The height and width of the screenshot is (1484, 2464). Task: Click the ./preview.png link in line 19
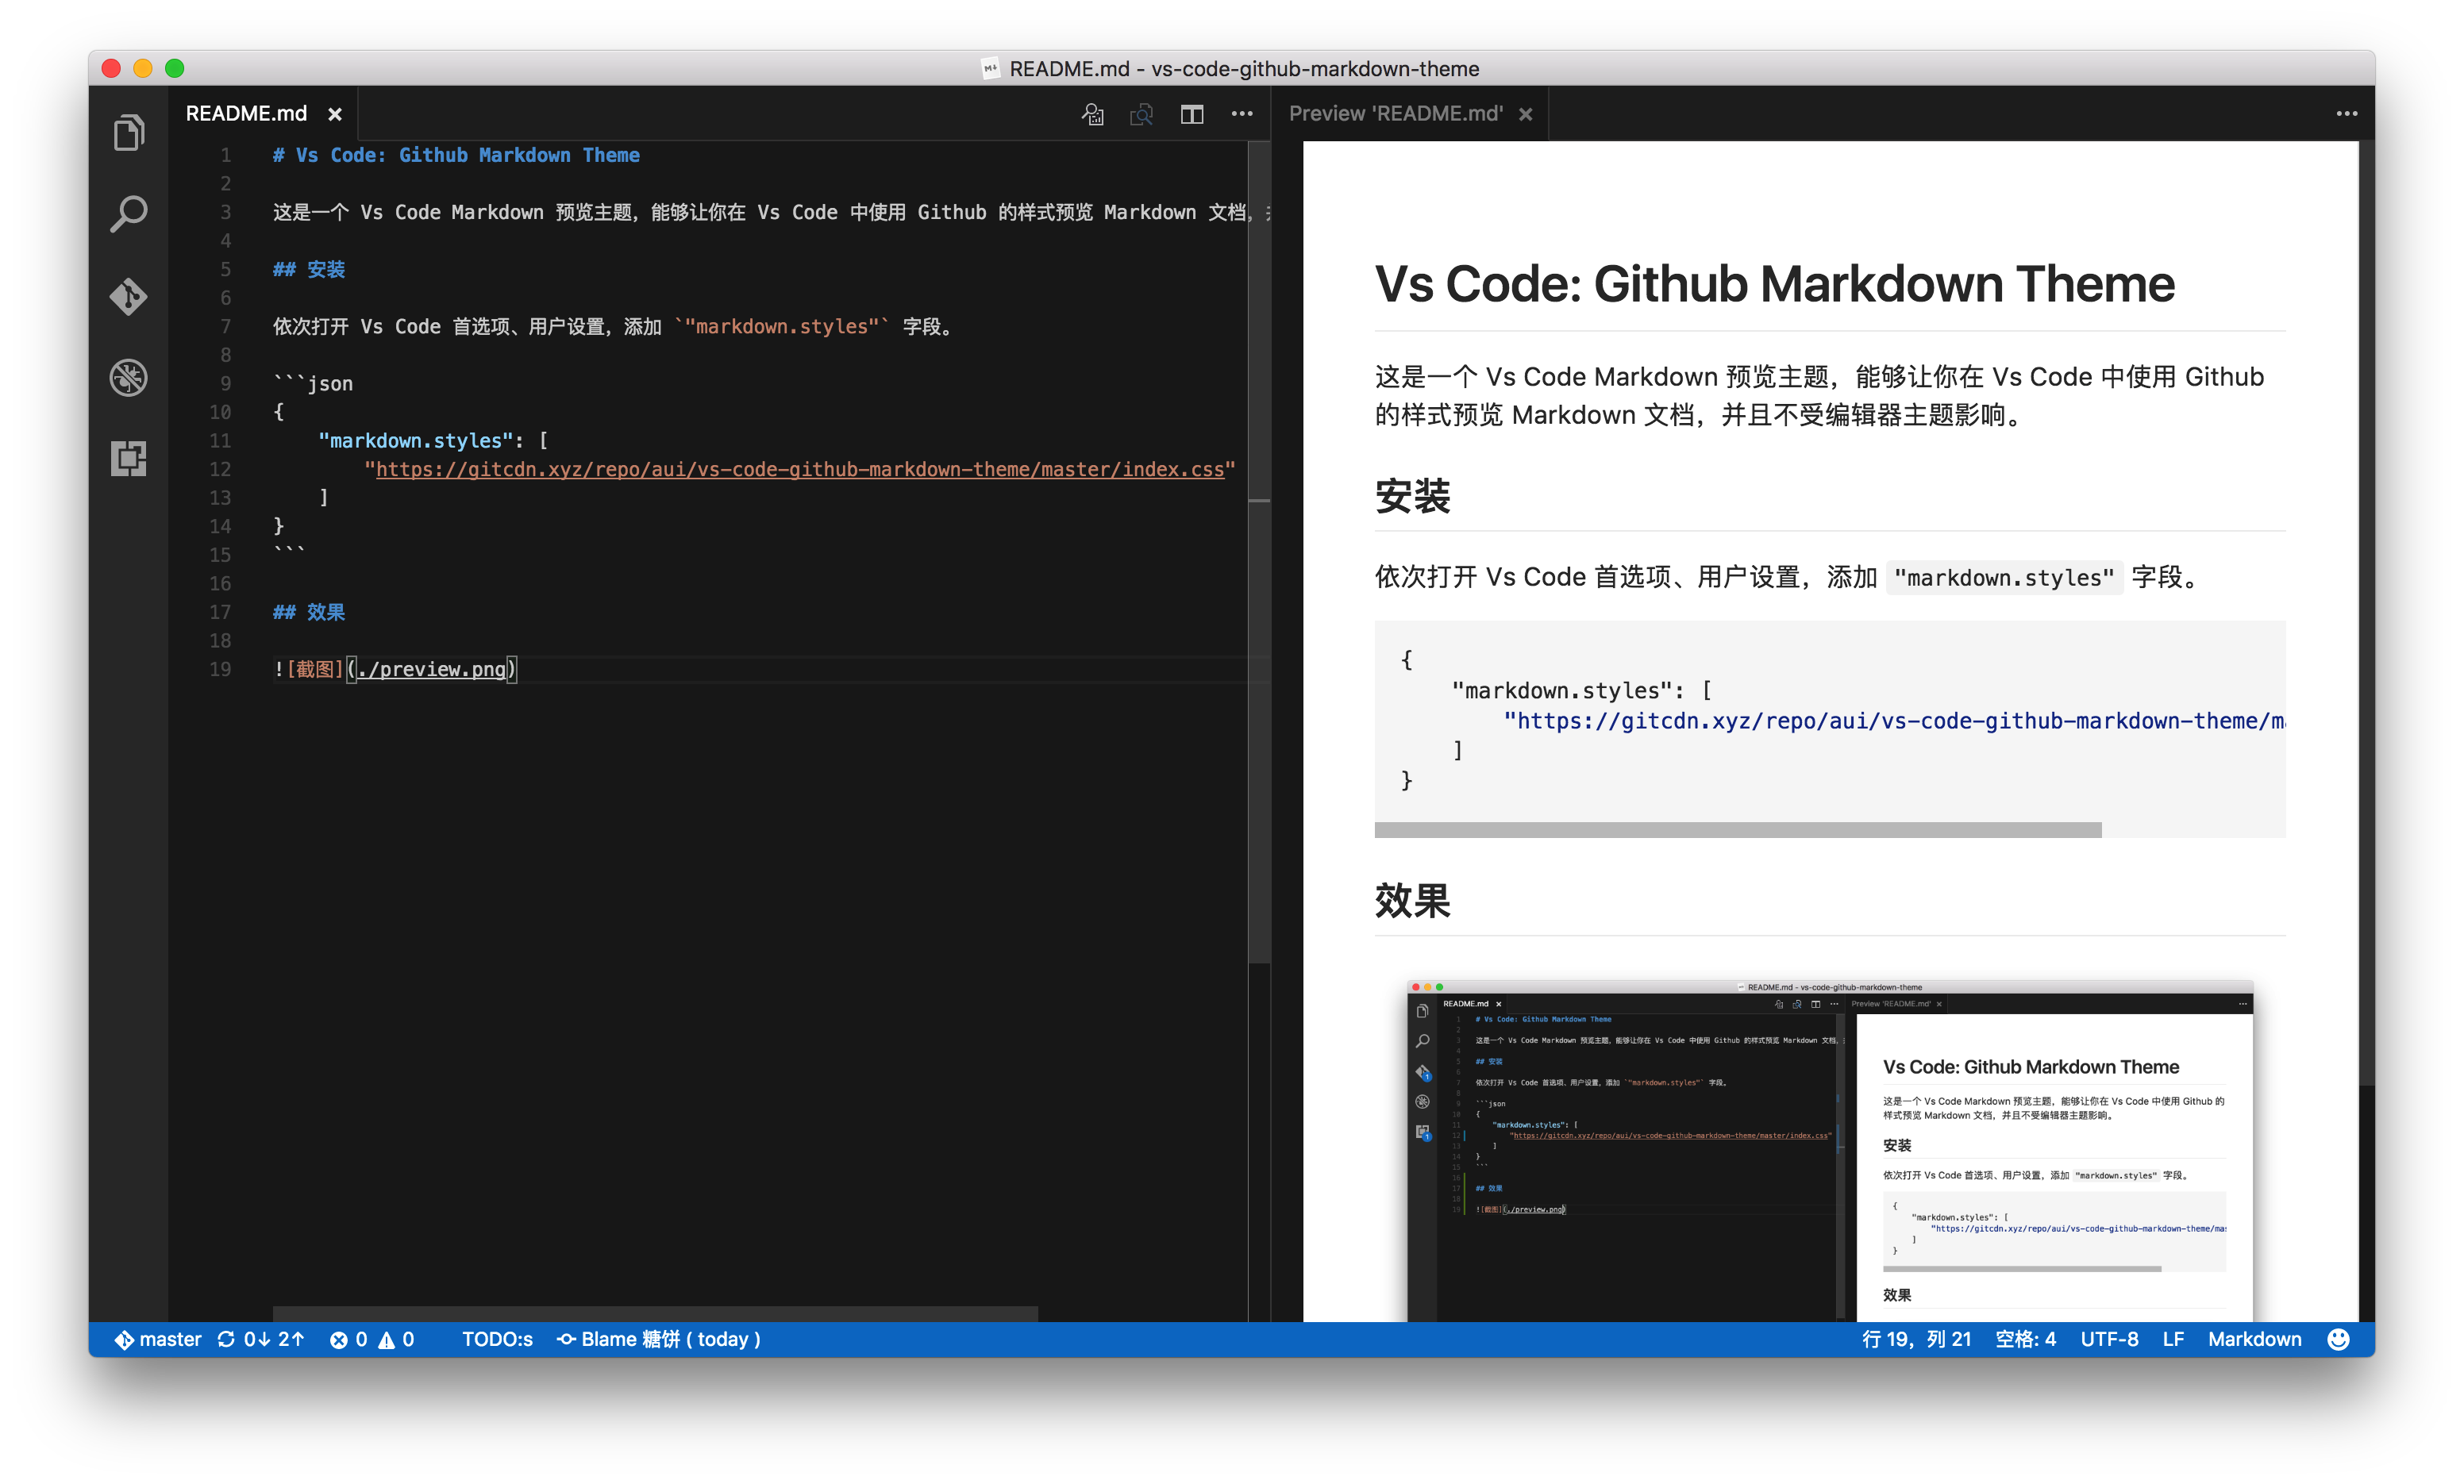pyautogui.click(x=432, y=669)
